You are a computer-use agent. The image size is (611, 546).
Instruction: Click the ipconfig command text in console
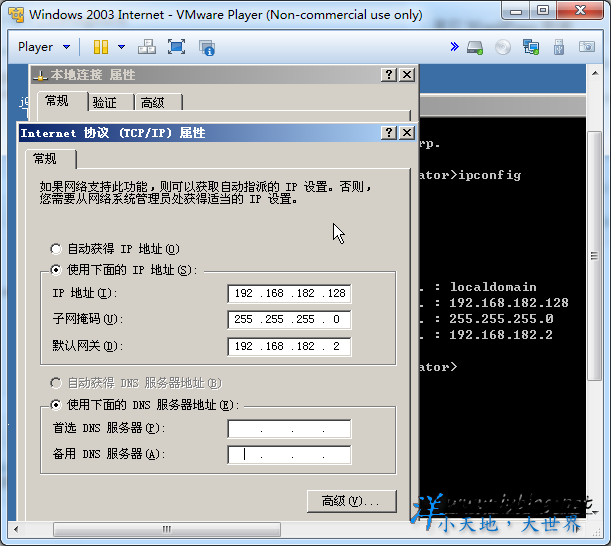[x=490, y=175]
